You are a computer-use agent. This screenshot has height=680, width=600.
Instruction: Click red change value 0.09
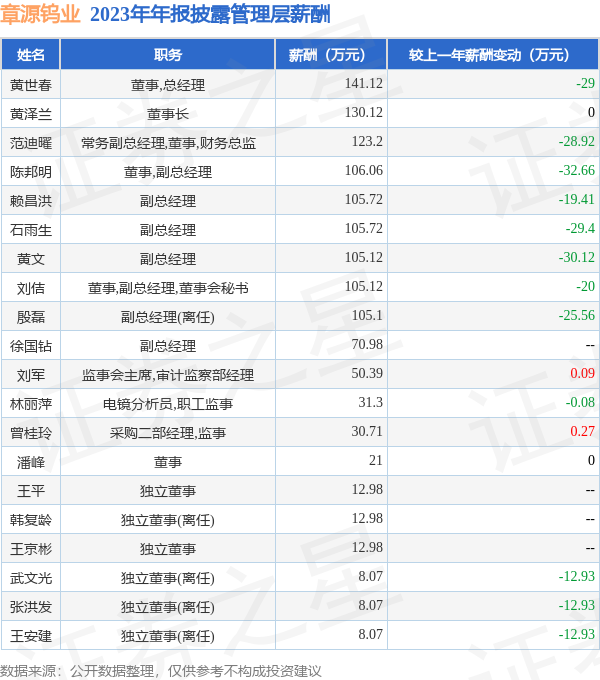pos(583,373)
